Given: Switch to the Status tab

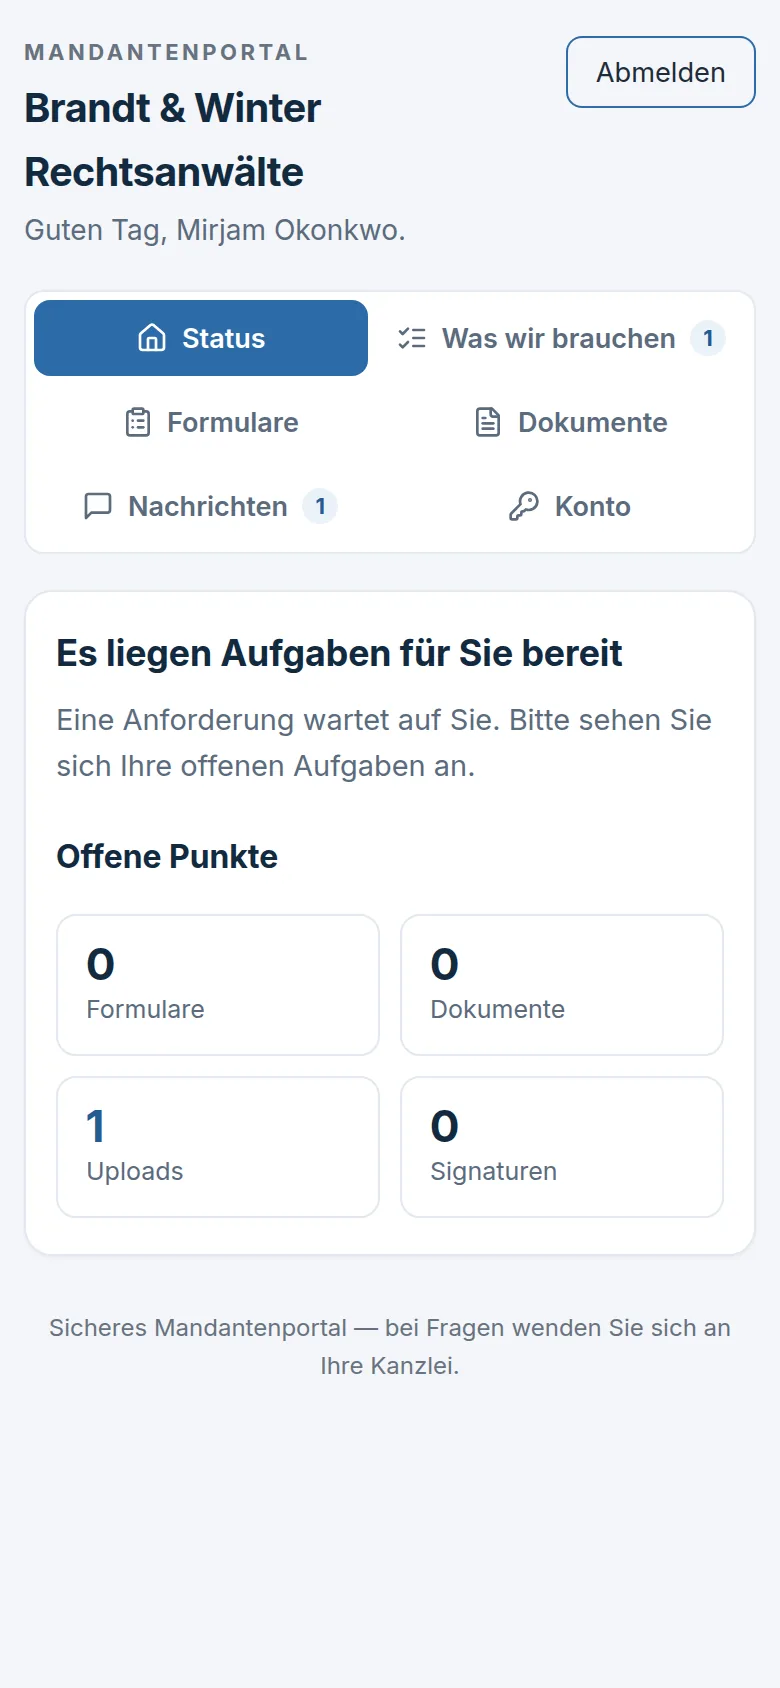Looking at the screenshot, I should (x=201, y=338).
